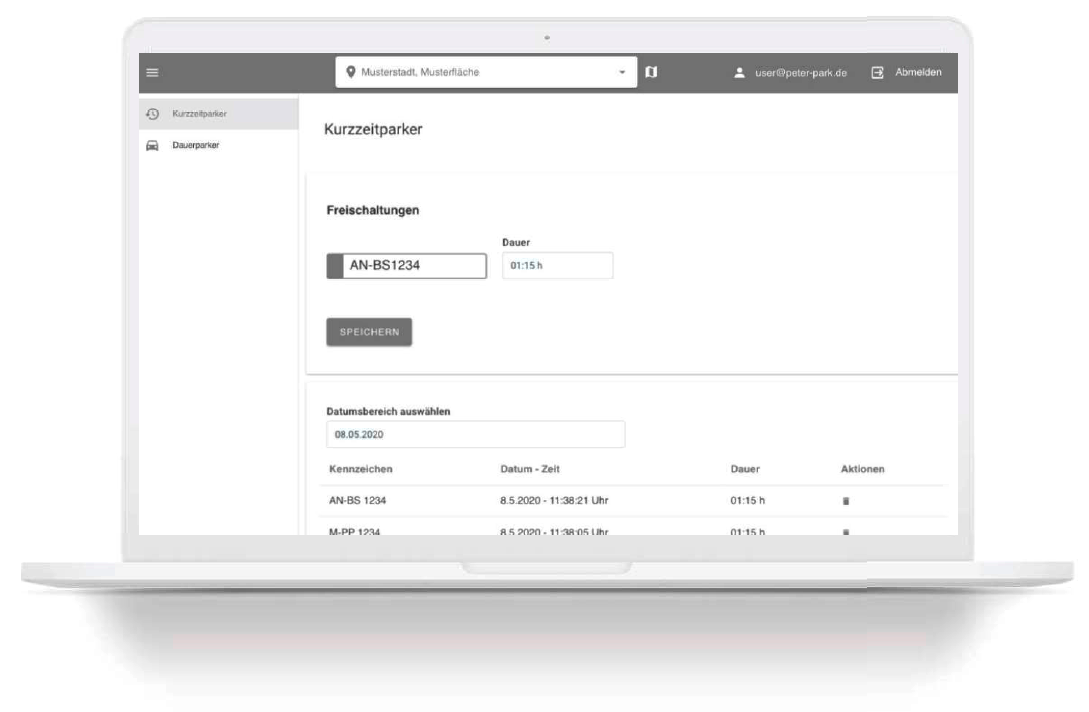Image resolution: width=1089 pixels, height=712 pixels.
Task: Delete the AN-BS 1234 entry
Action: click(x=846, y=501)
